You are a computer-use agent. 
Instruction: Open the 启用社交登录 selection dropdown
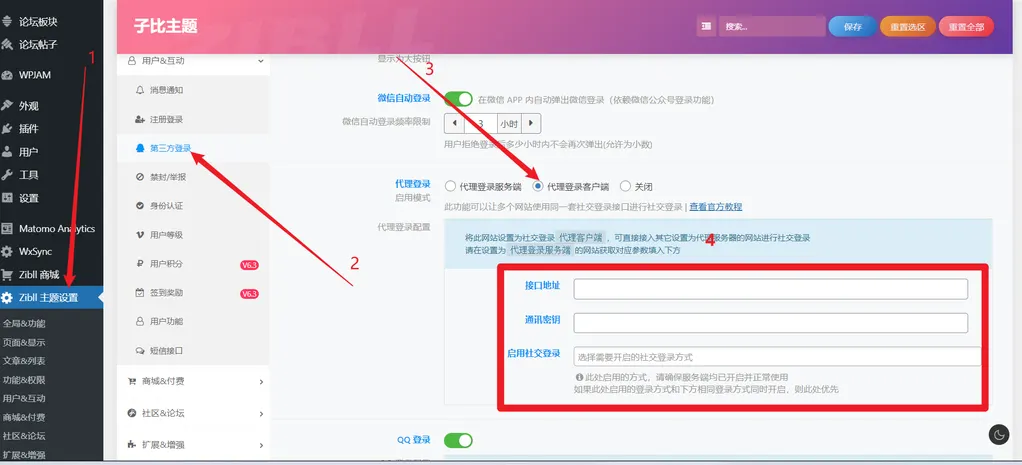click(x=777, y=357)
